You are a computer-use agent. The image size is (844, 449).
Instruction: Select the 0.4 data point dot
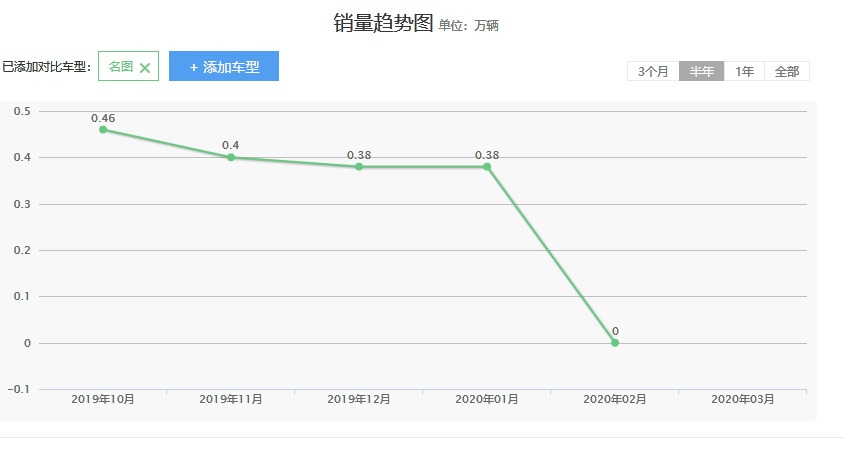pyautogui.click(x=231, y=157)
